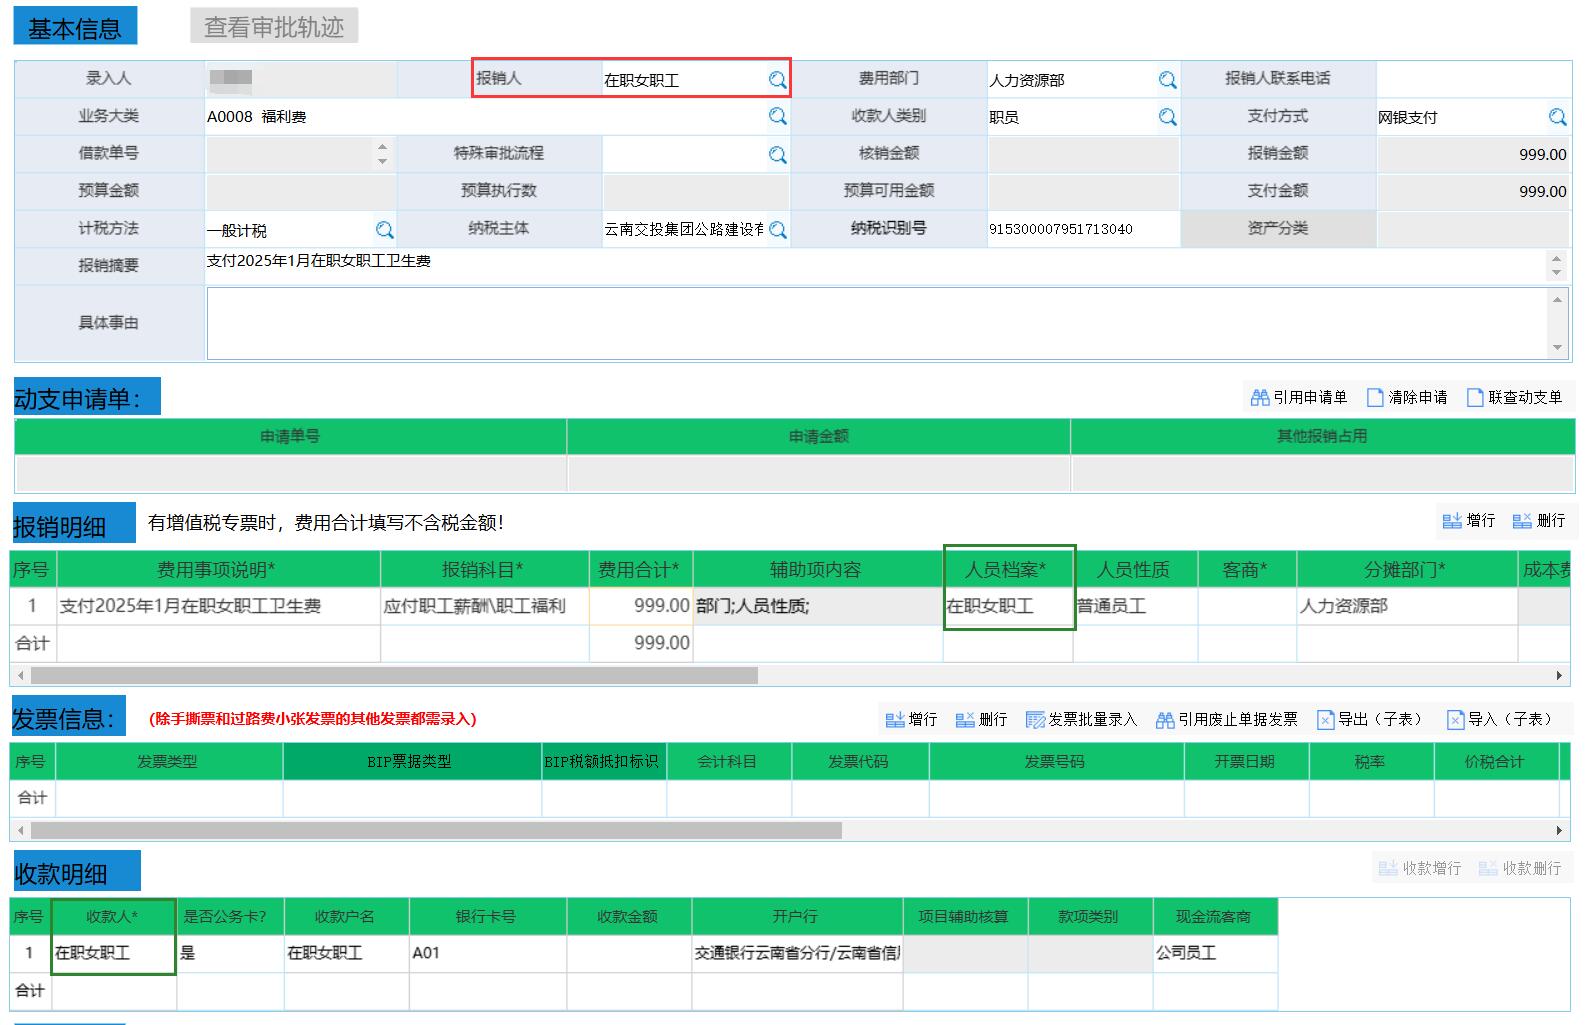Click the 引用申请单 binoculars icon
The width and height of the screenshot is (1588, 1025).
[x=1260, y=398]
